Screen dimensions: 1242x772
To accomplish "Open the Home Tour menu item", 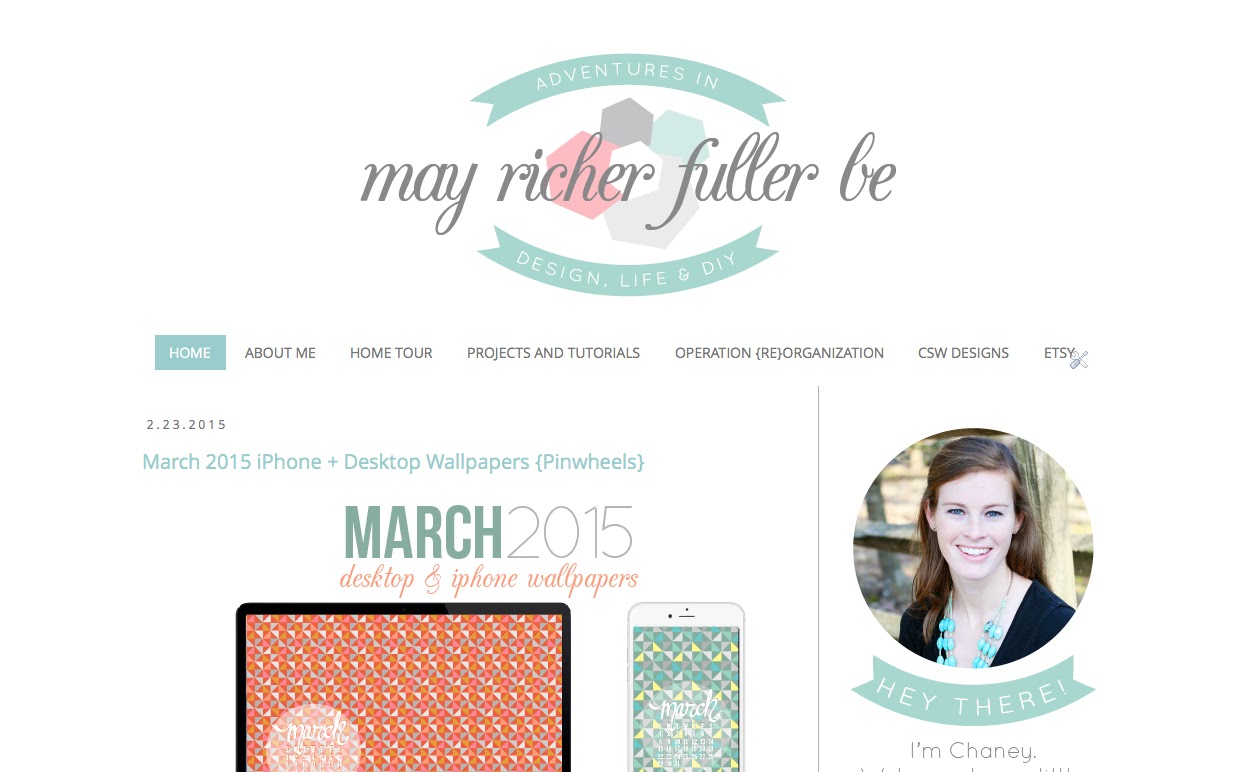I will [x=391, y=353].
